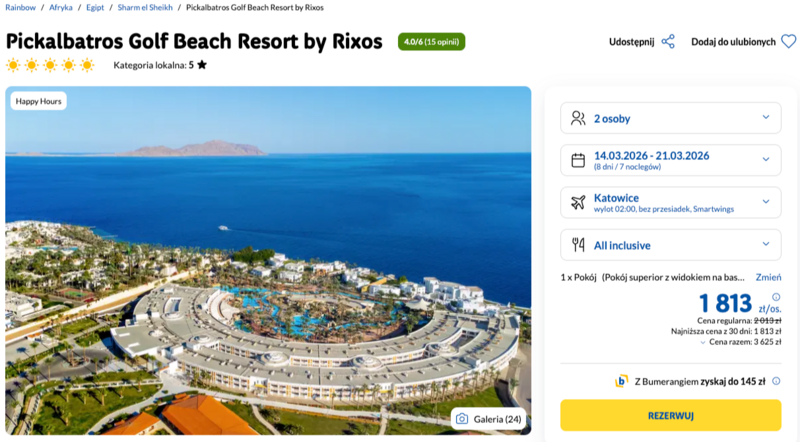
Task: Expand the 14.03.2026 - 21.03.2026 date selector
Action: click(670, 160)
